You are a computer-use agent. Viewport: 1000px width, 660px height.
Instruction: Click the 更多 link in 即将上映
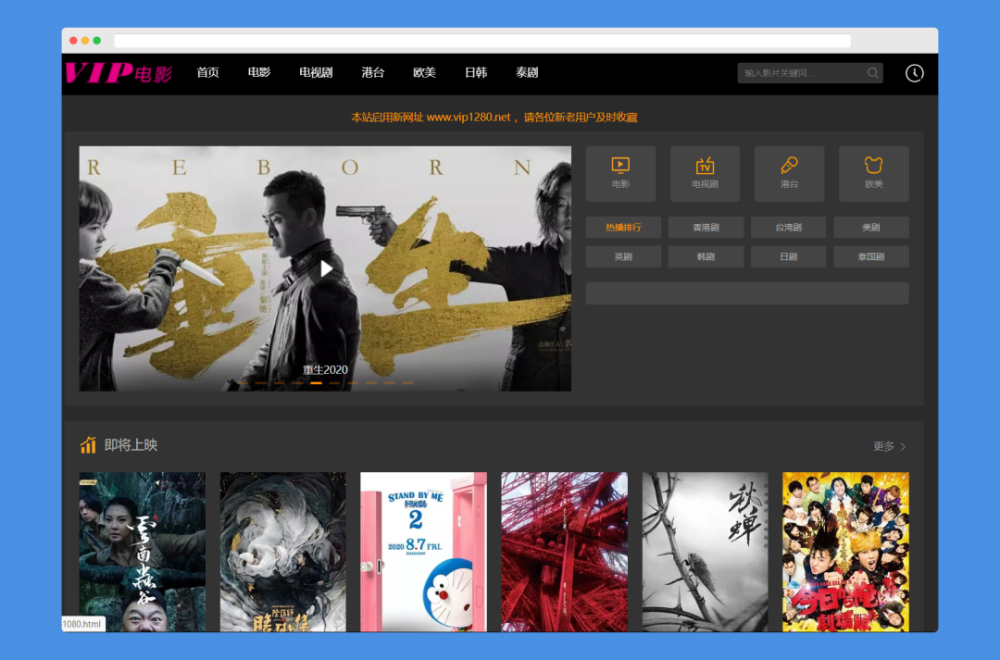(x=883, y=446)
